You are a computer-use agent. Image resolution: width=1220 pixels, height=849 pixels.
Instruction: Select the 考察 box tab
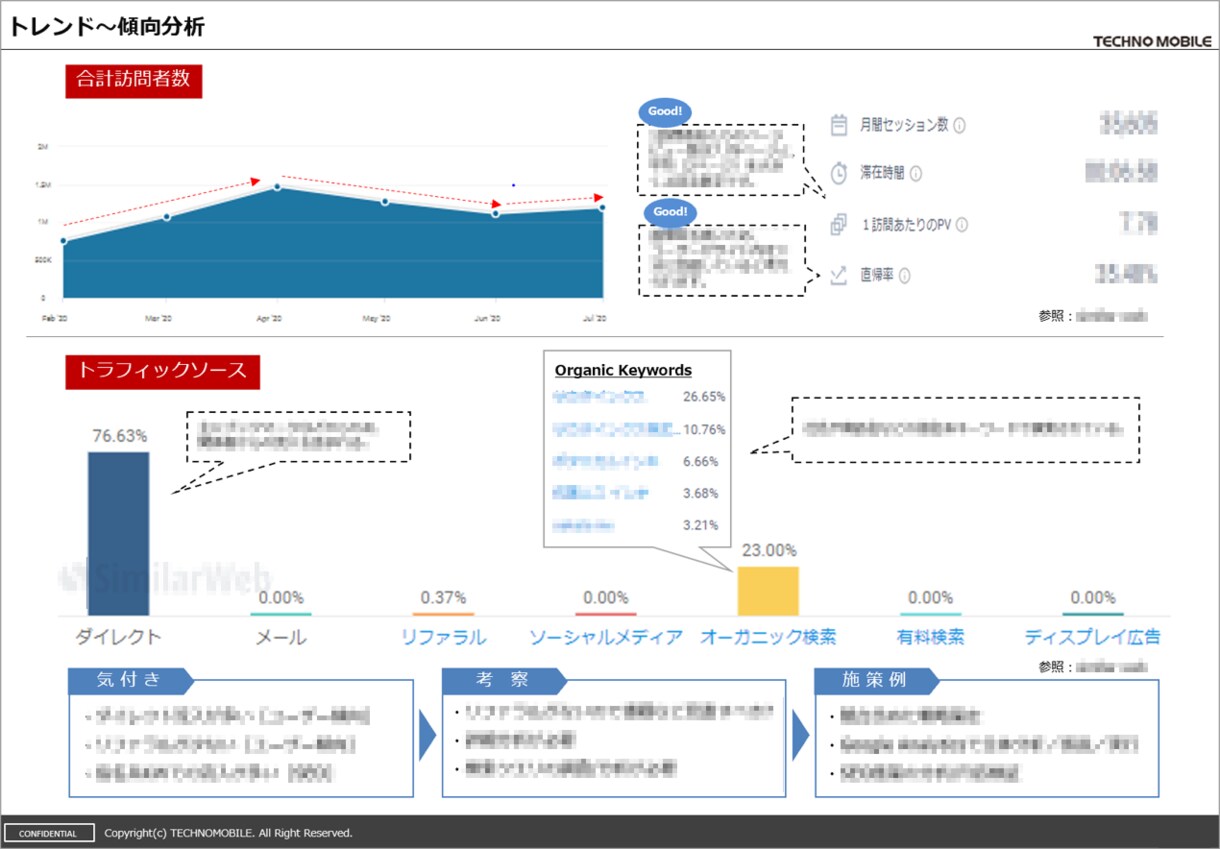[503, 680]
